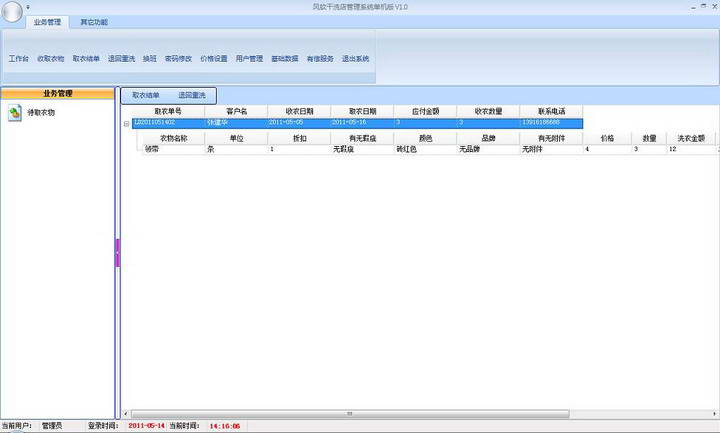720x433 pixels.
Task: Select the 2011-05-05 date cell
Action: (x=299, y=123)
